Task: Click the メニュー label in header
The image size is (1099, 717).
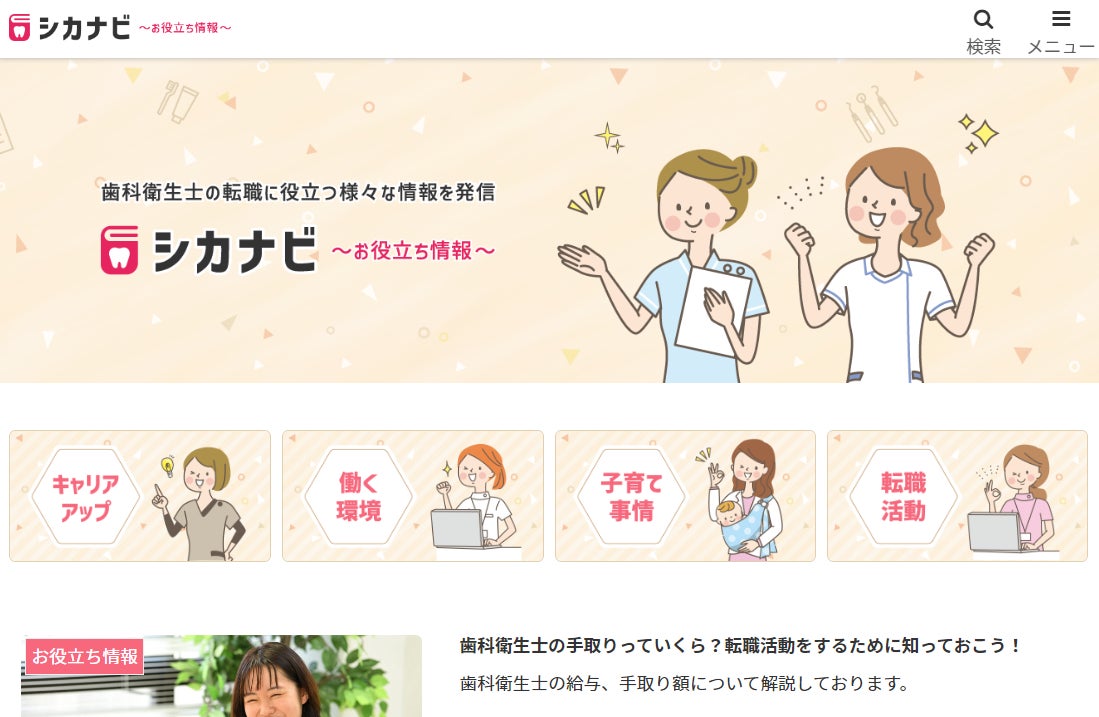Action: coord(1060,47)
